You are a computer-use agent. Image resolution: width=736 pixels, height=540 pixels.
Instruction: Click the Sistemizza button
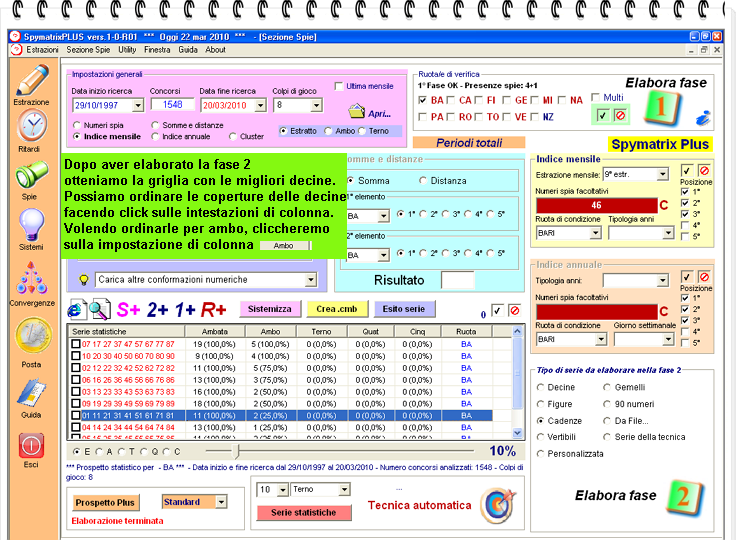click(x=269, y=309)
